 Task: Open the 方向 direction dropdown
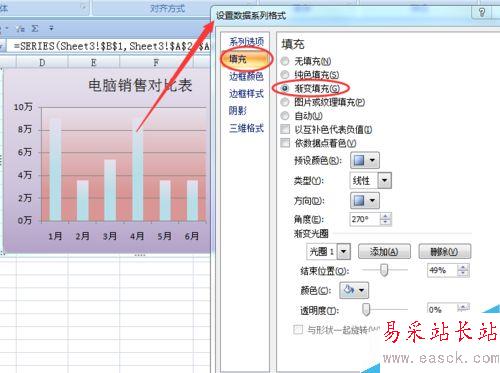point(365,201)
